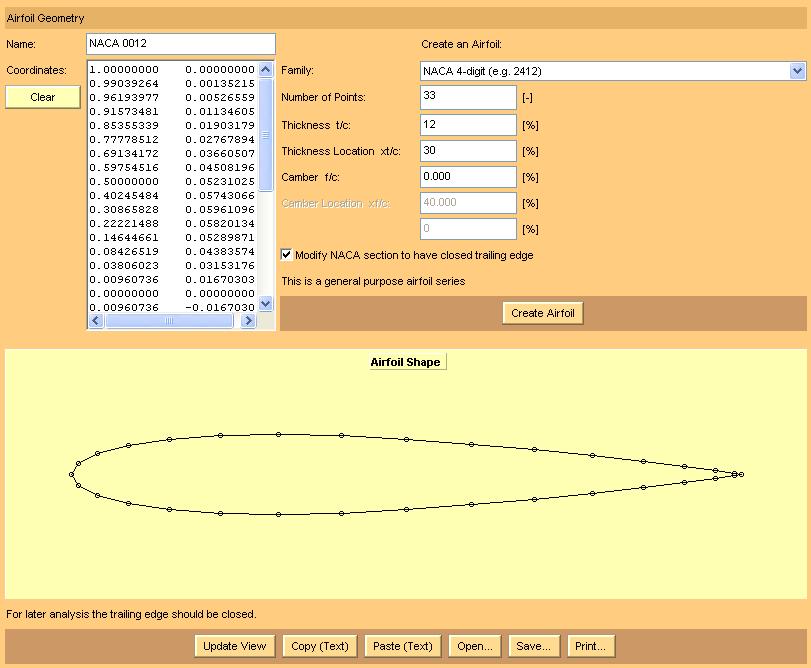Open the airfoil Family dropdown
The image size is (811, 668).
pos(612,71)
